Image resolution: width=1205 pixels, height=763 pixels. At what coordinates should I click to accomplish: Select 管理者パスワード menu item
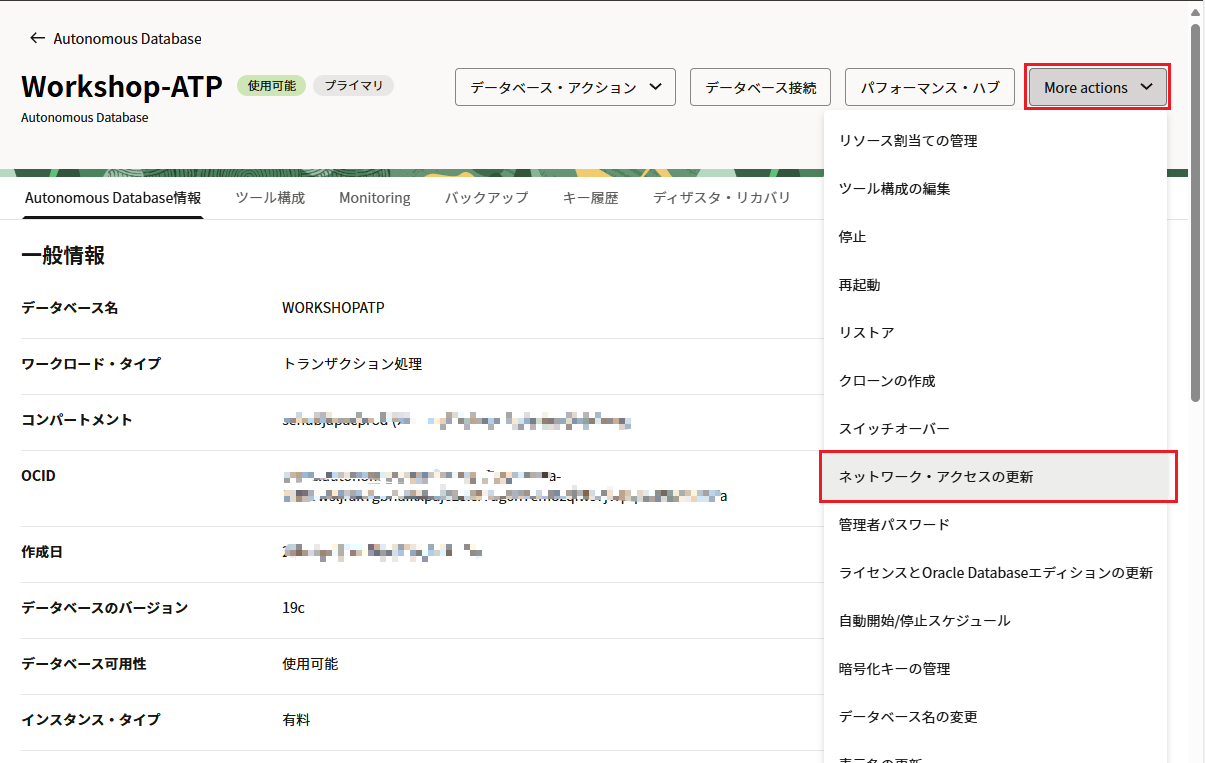click(894, 525)
